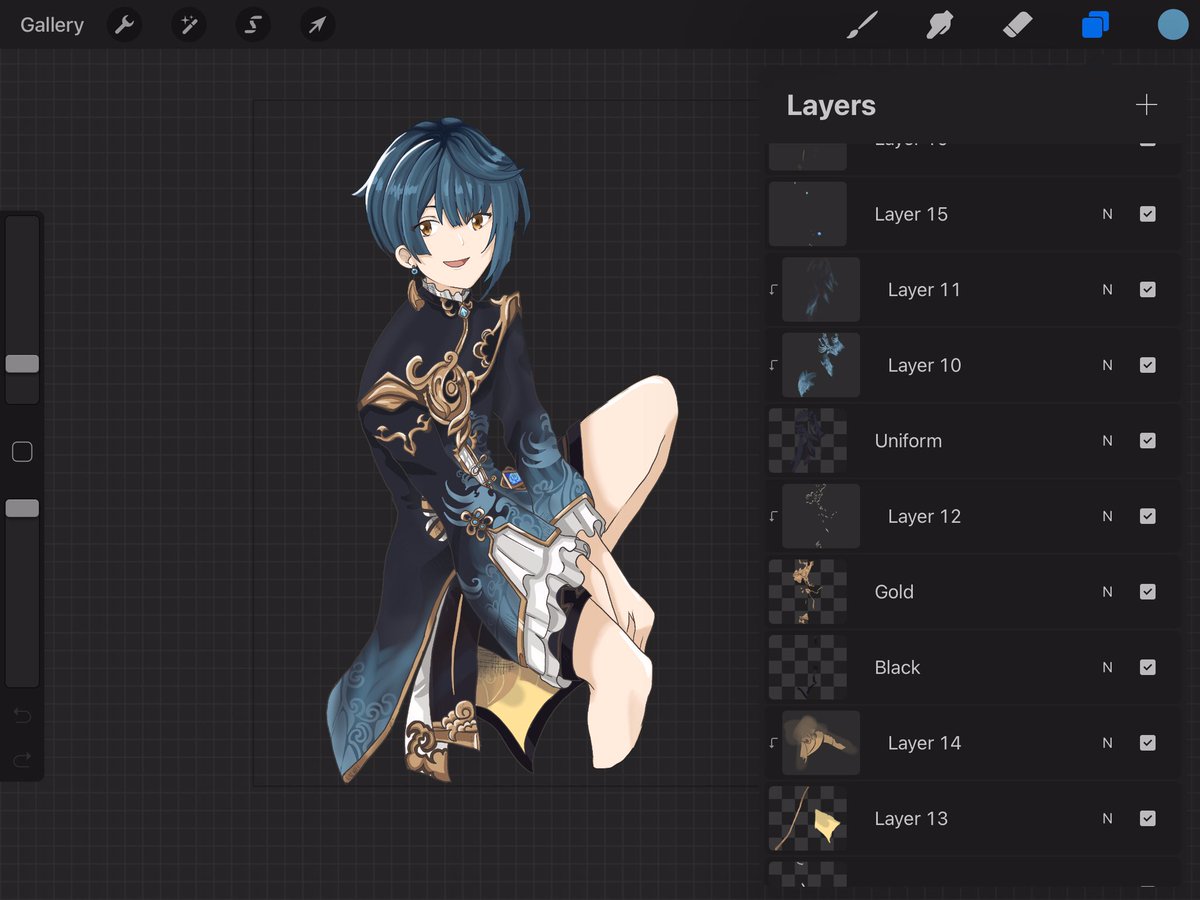This screenshot has width=1200, height=900.
Task: Click the clipping mask arrow on Layer 12
Action: pos(773,516)
